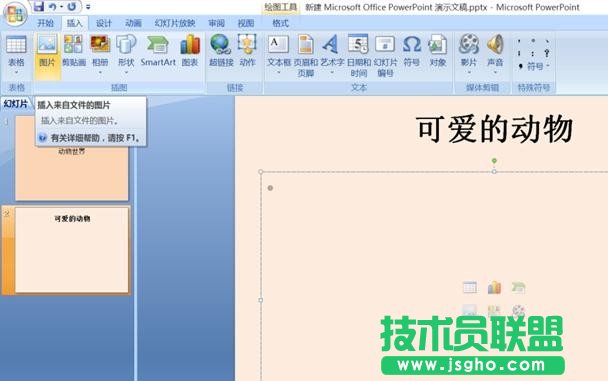This screenshot has width=608, height=381.
Task: Open the 审阅 ribbon tab
Action: 216,23
